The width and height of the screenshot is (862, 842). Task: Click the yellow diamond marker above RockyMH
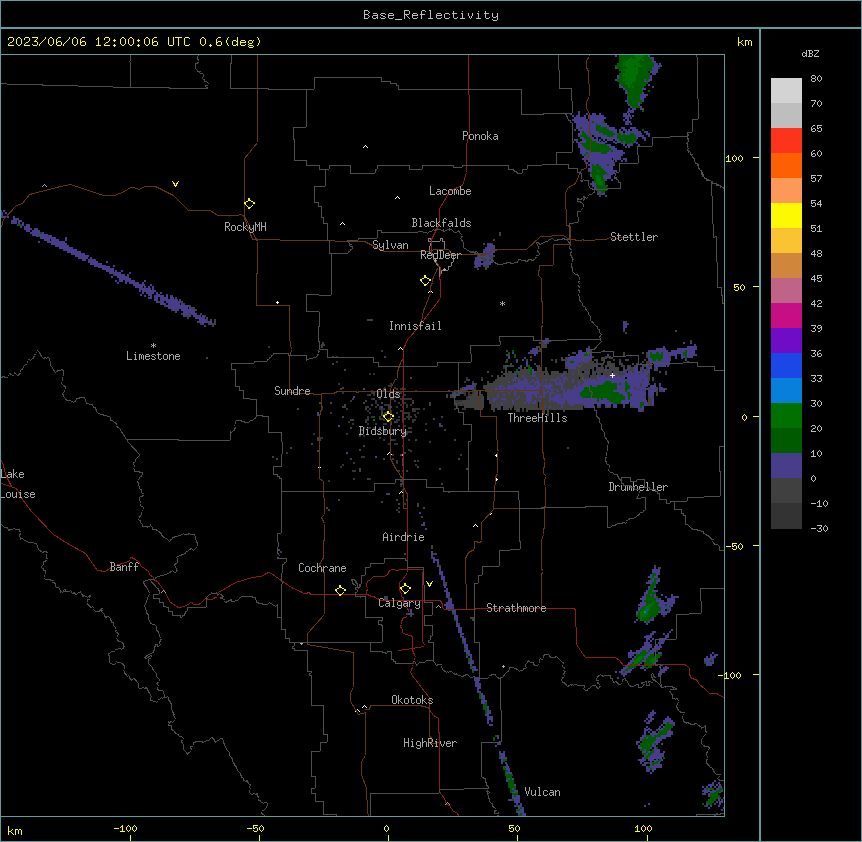250,204
